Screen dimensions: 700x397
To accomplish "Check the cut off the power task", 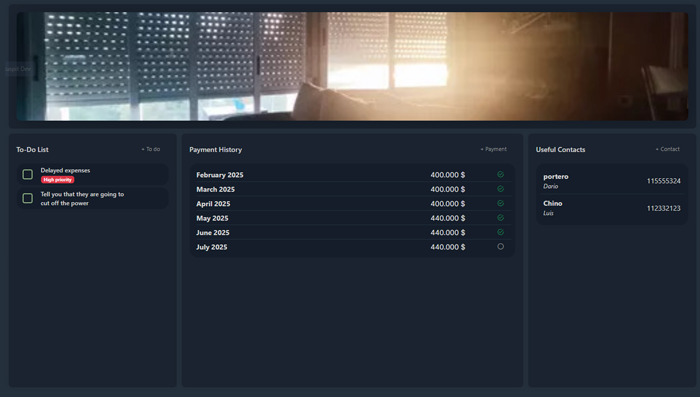I will coord(28,198).
